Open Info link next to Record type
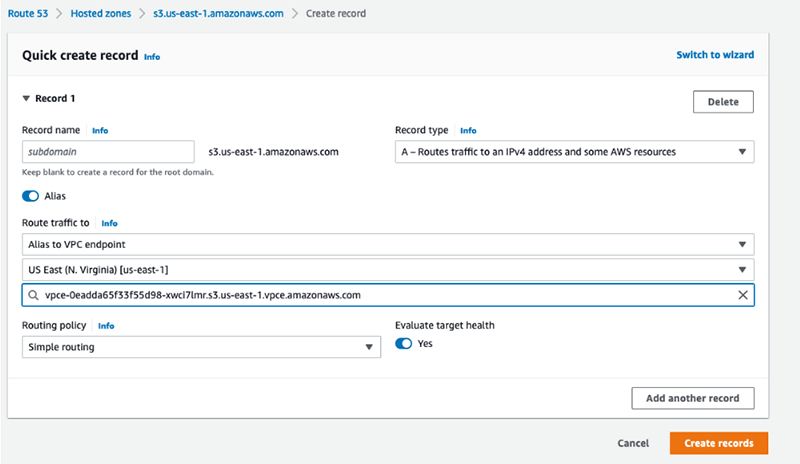 468,131
